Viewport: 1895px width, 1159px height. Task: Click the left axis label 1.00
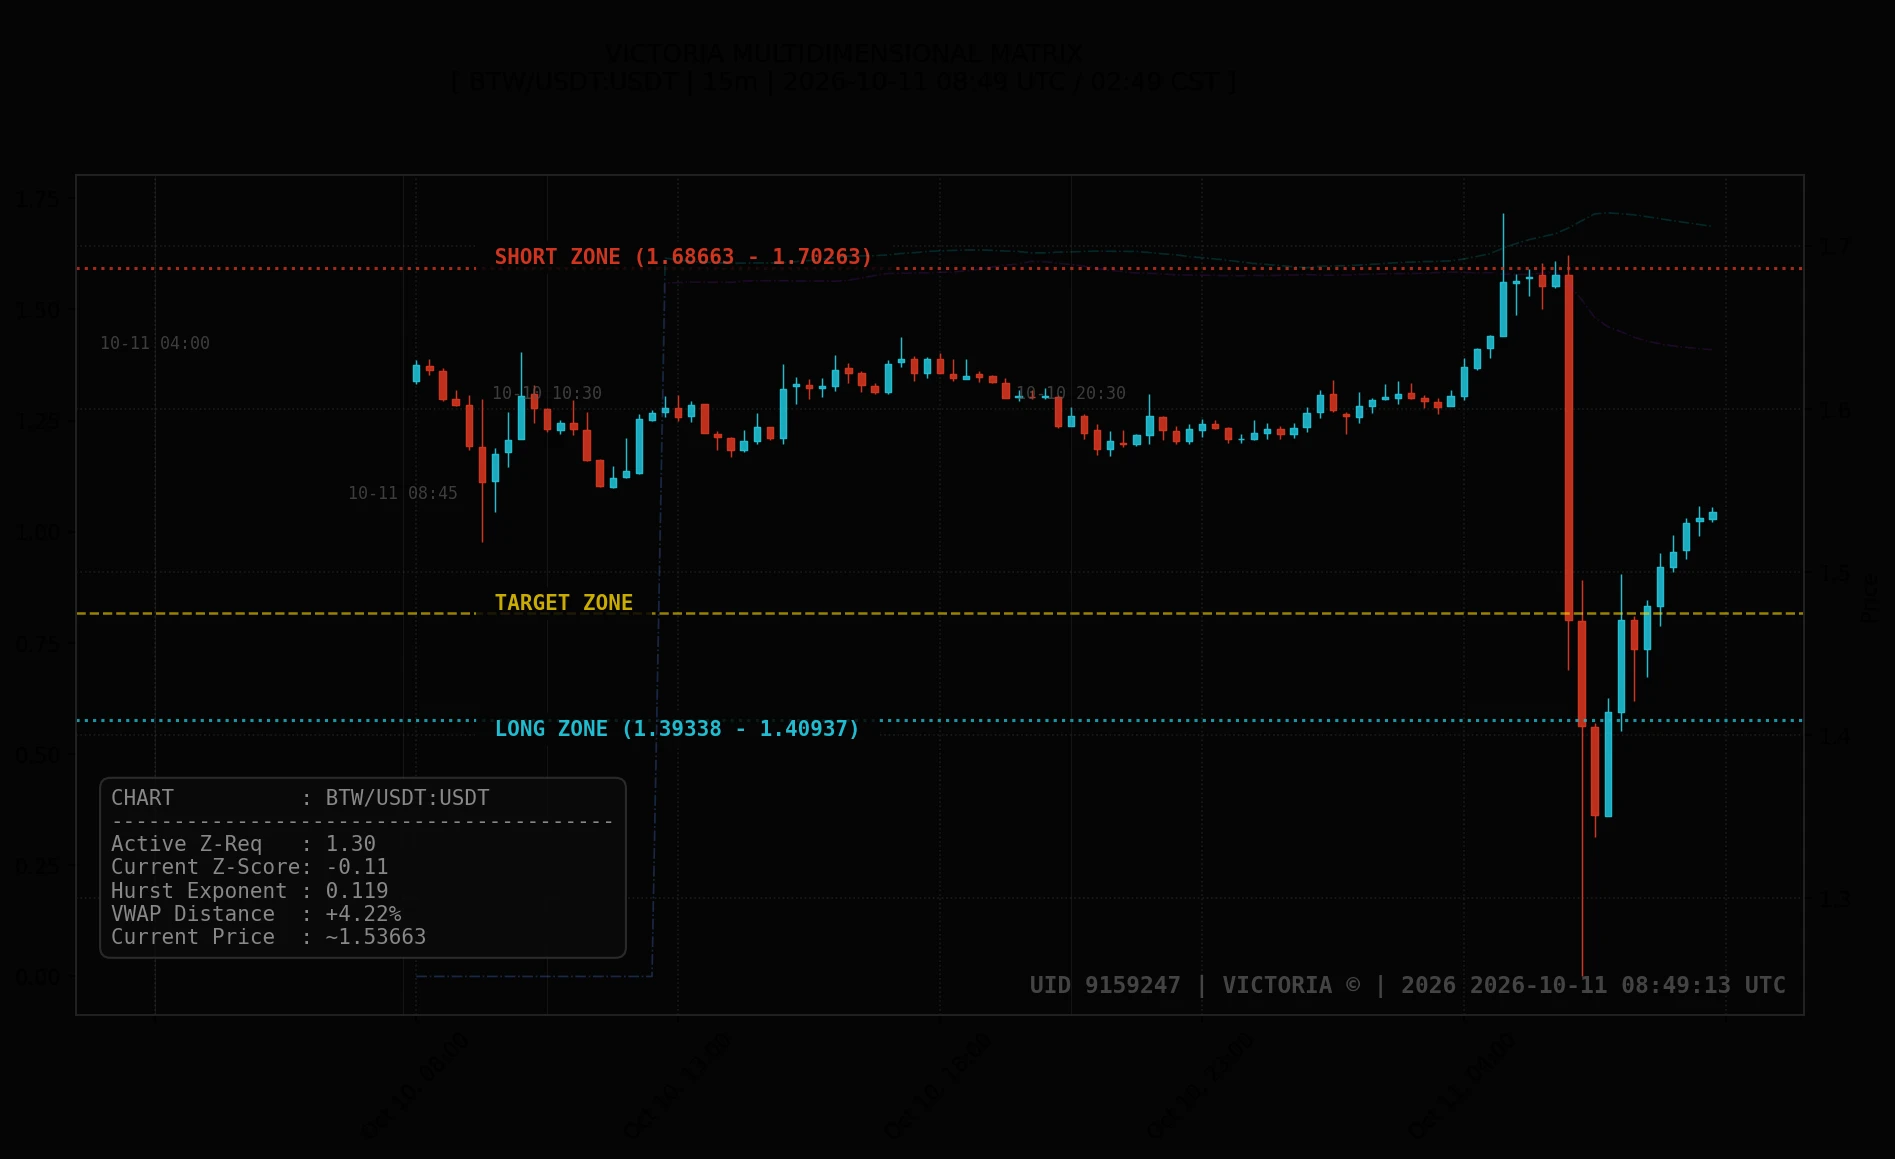point(38,532)
